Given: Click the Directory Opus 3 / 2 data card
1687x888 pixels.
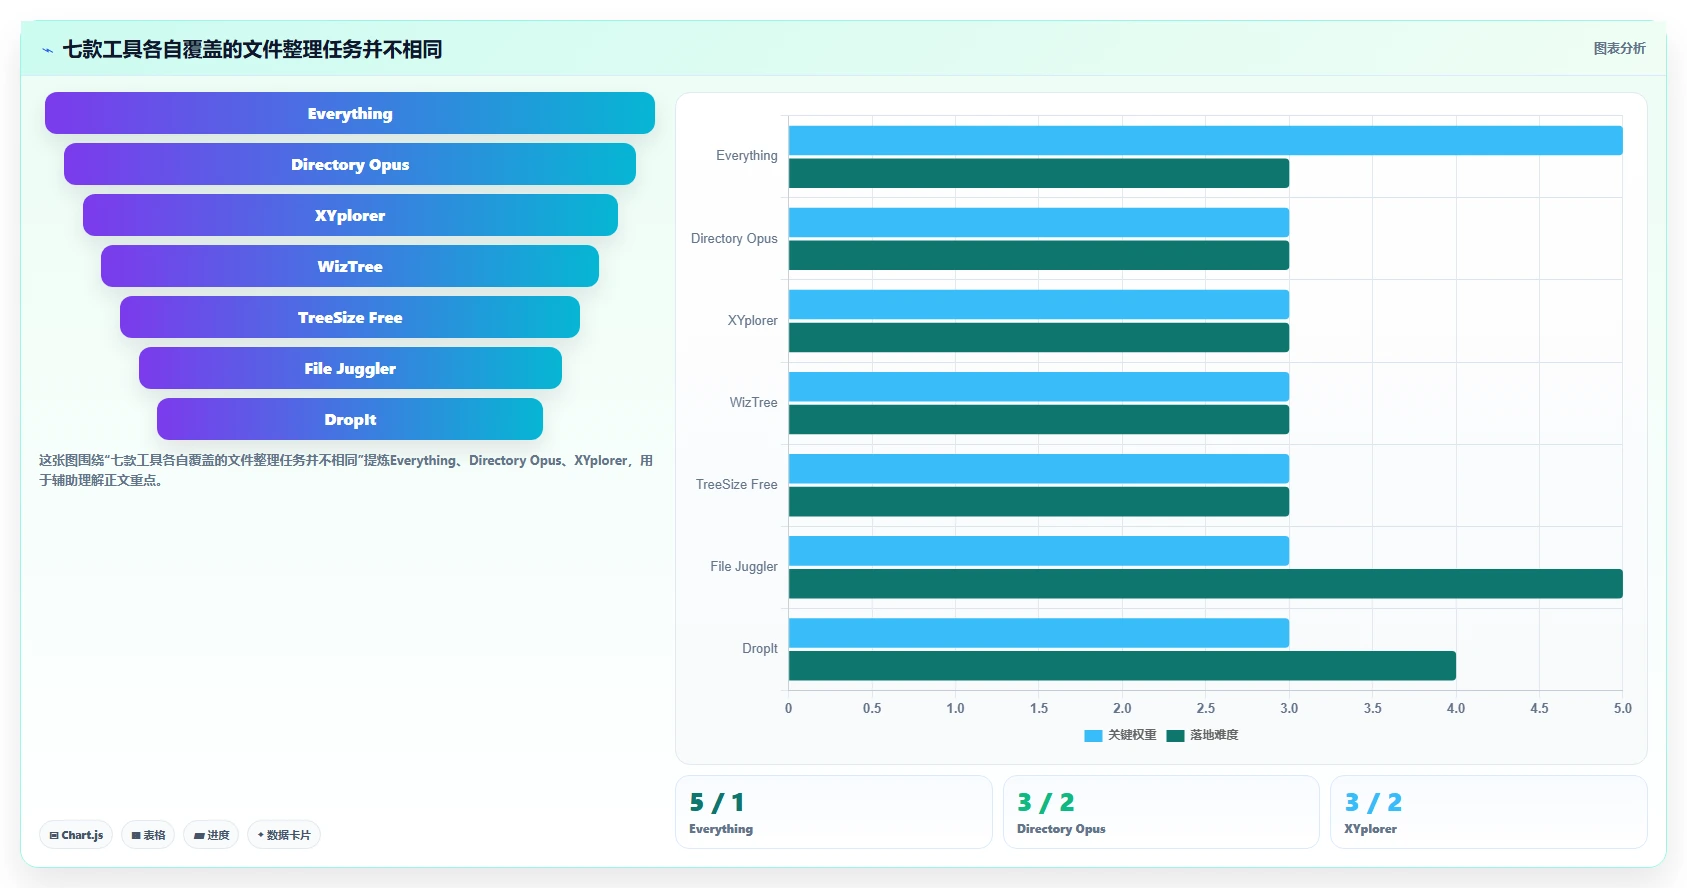Looking at the screenshot, I should [x=1161, y=812].
